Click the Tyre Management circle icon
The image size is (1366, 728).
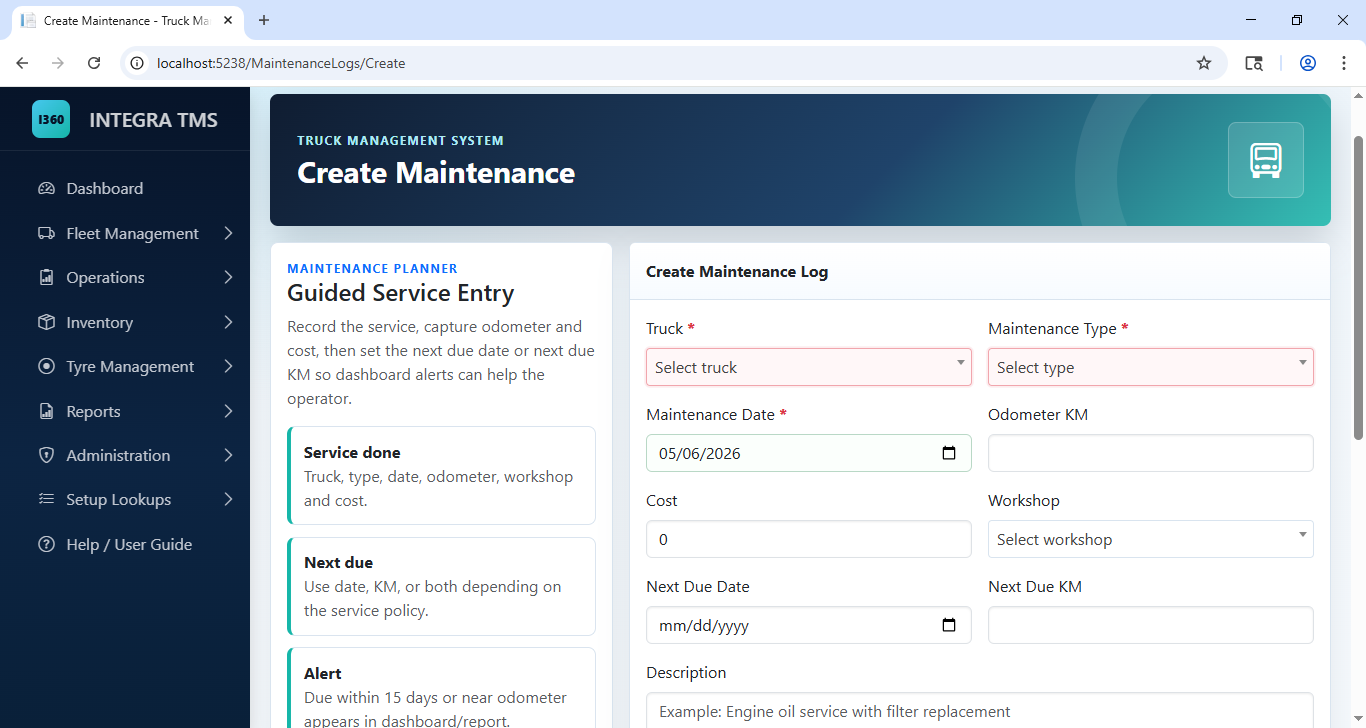(x=46, y=367)
